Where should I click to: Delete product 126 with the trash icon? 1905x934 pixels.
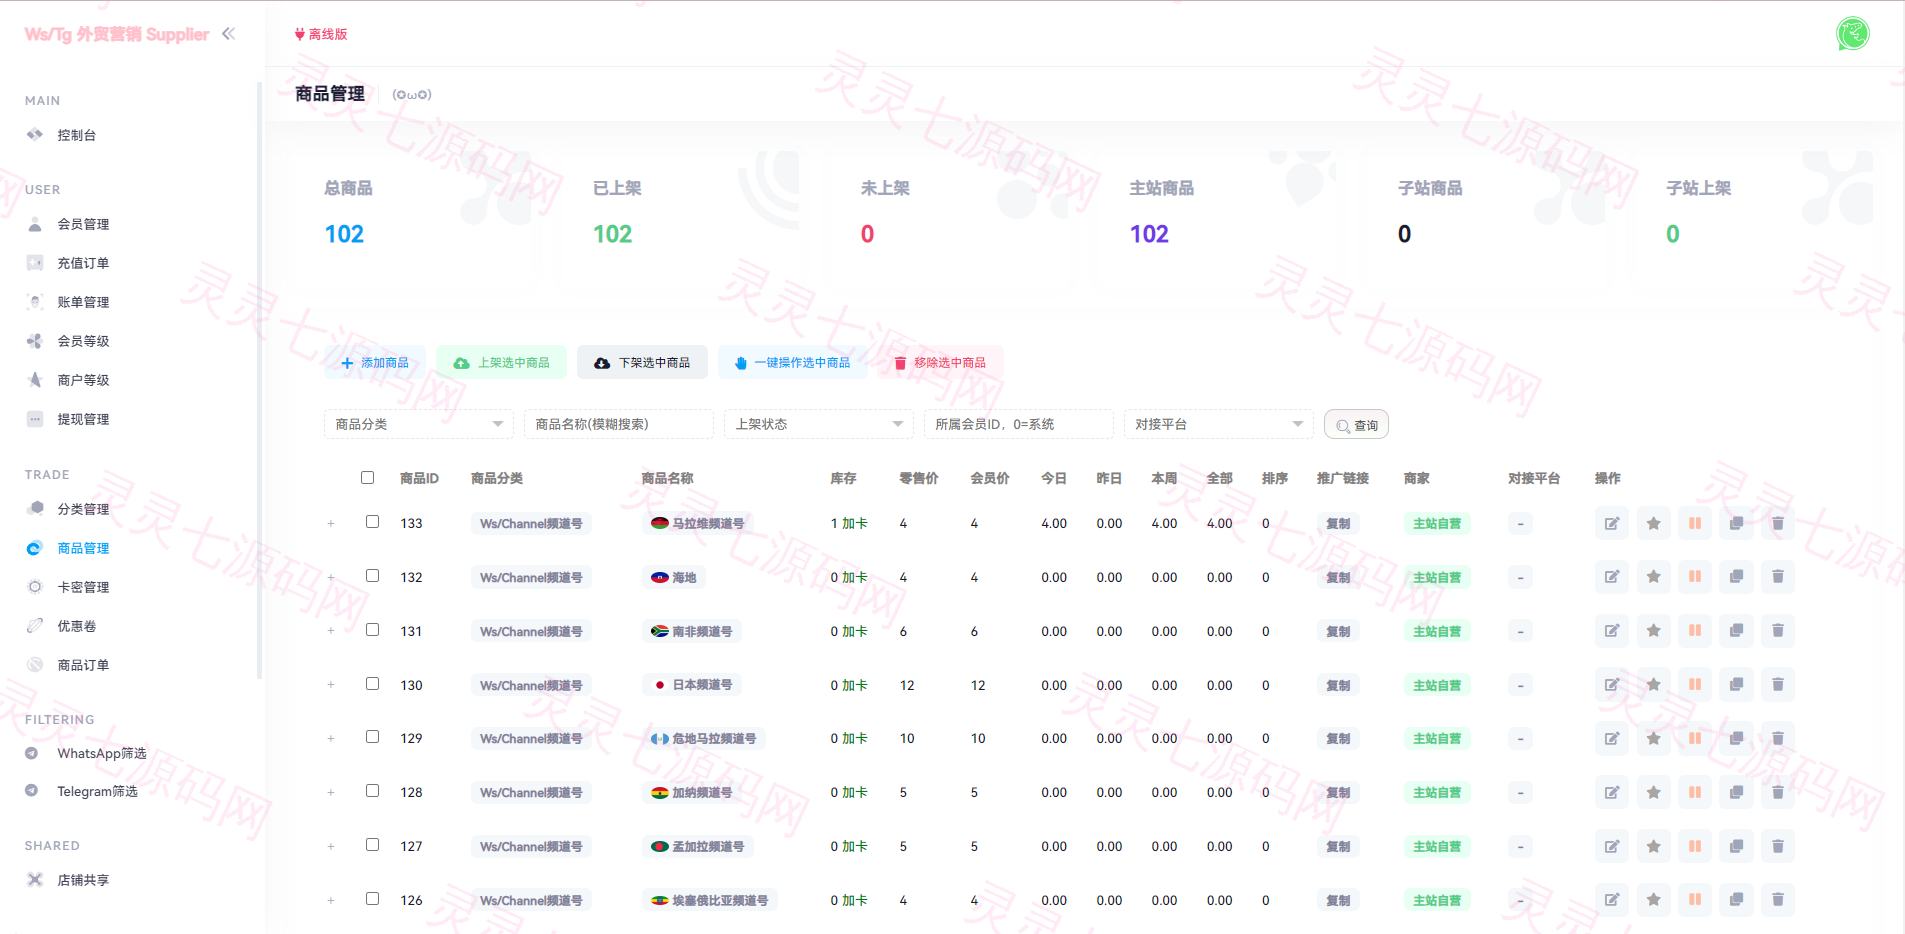(x=1778, y=900)
